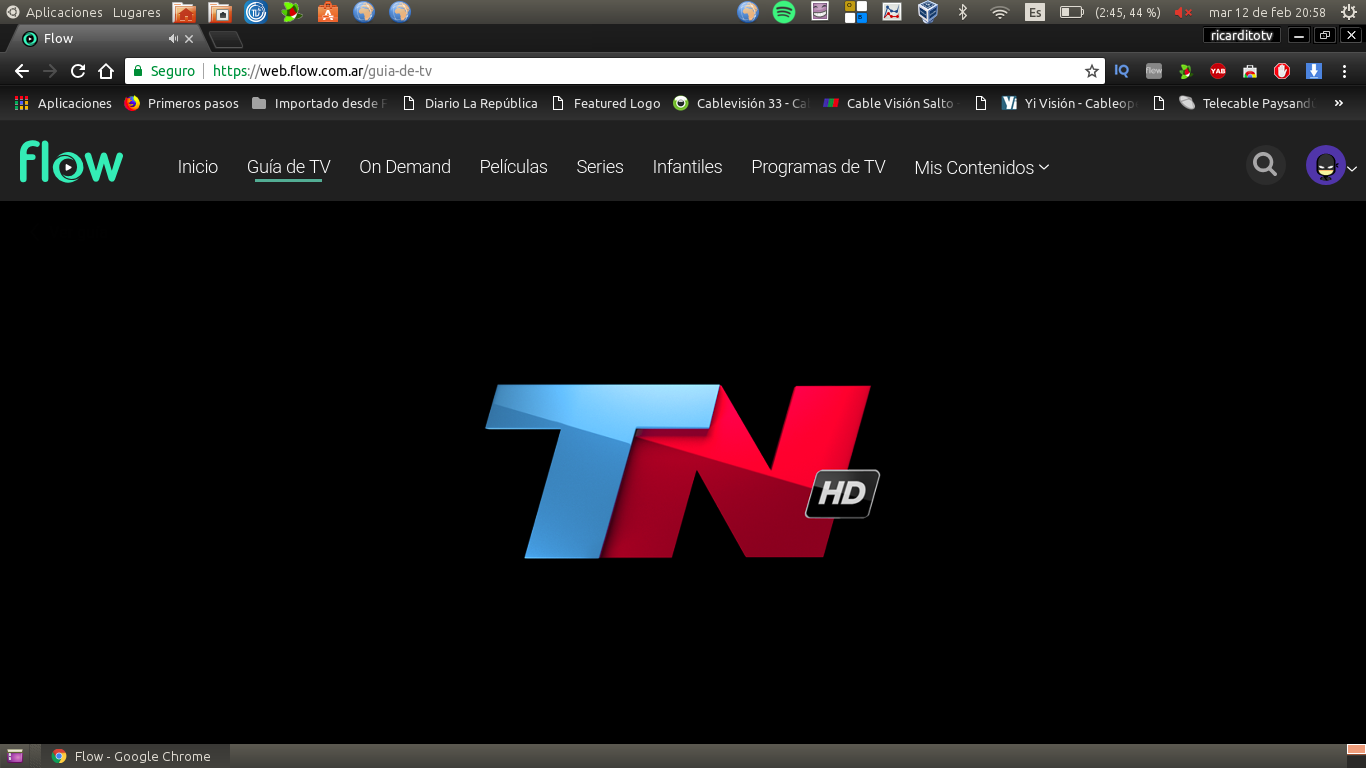Navigate to Películas
Screen dimensions: 1366x768
click(x=514, y=167)
